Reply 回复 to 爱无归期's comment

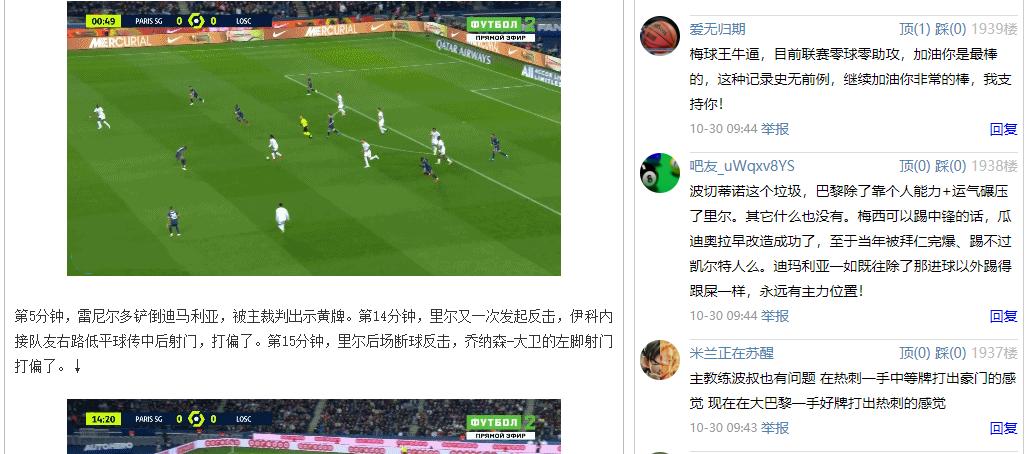(x=1003, y=129)
